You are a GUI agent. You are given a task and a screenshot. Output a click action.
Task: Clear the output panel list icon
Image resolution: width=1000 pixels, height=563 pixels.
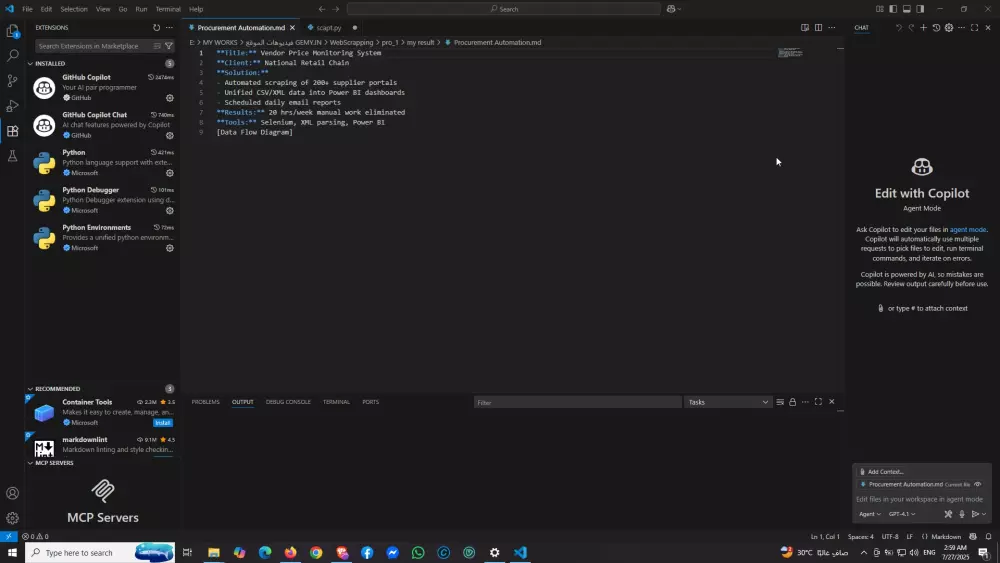pyautogui.click(x=780, y=402)
